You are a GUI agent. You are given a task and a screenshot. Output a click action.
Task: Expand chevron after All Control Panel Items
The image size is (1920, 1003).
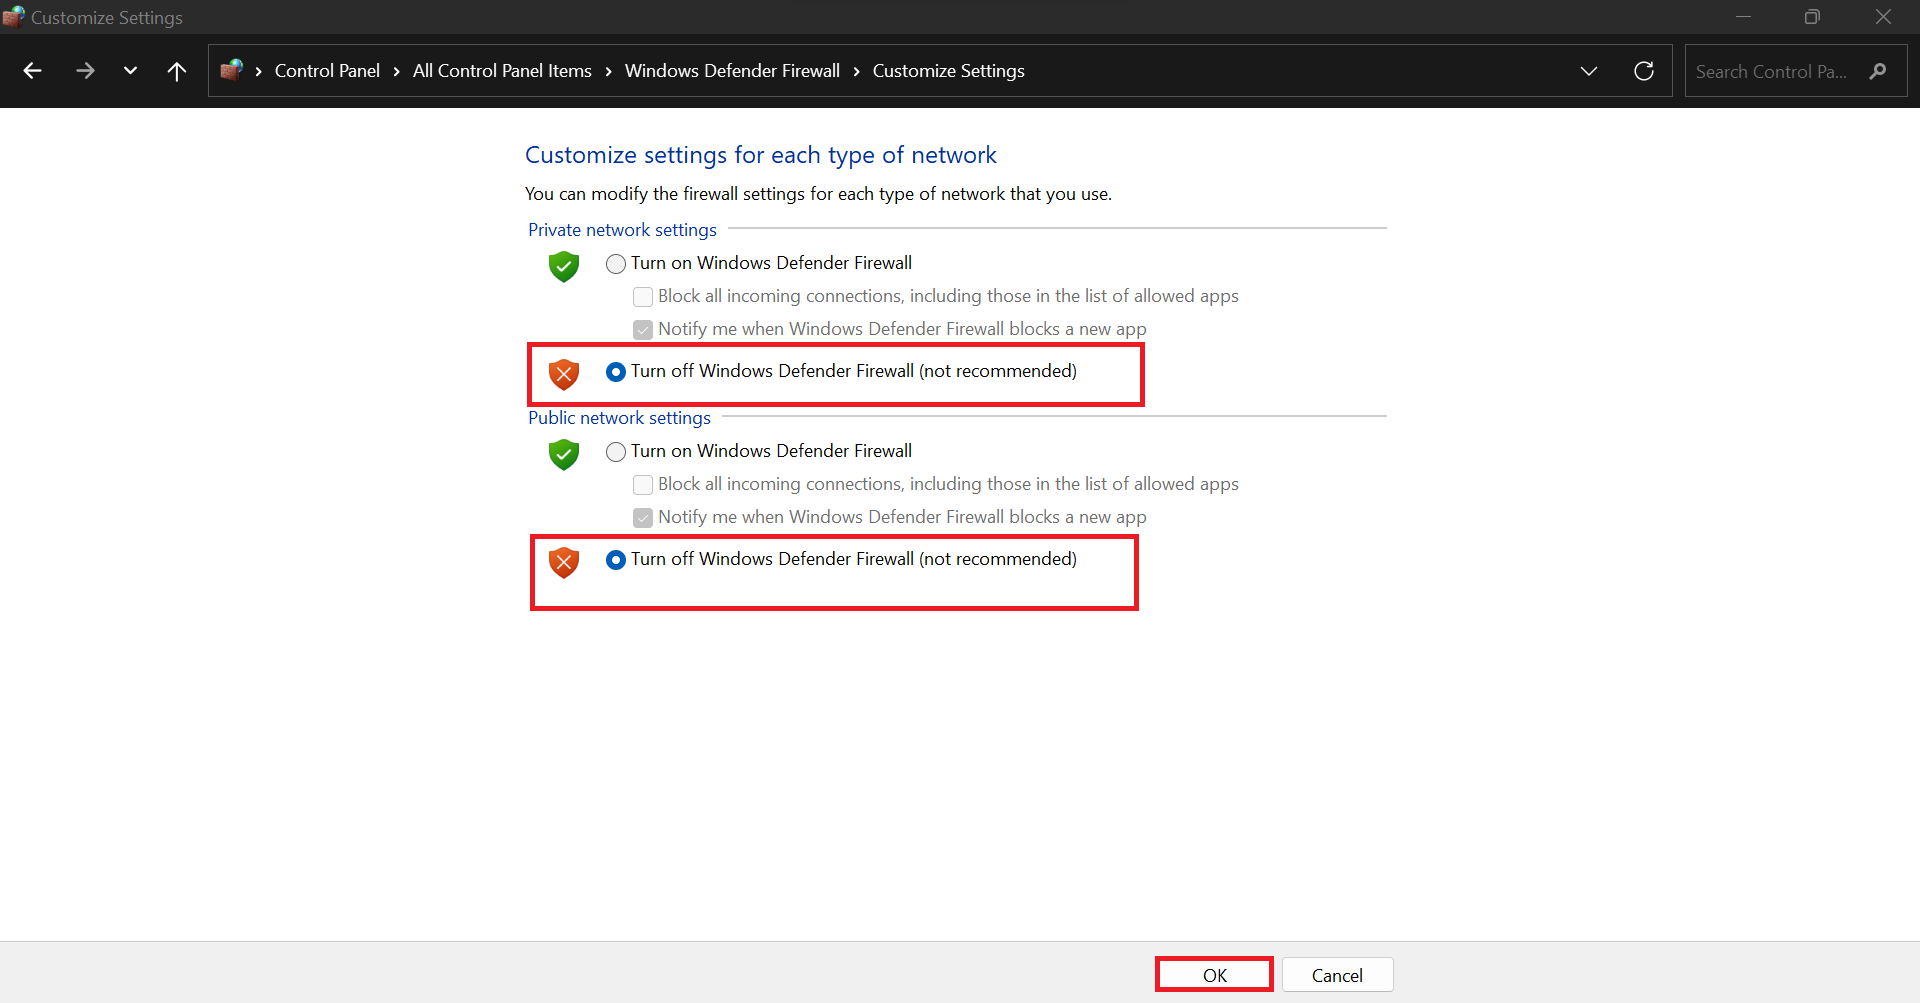[x=608, y=71]
